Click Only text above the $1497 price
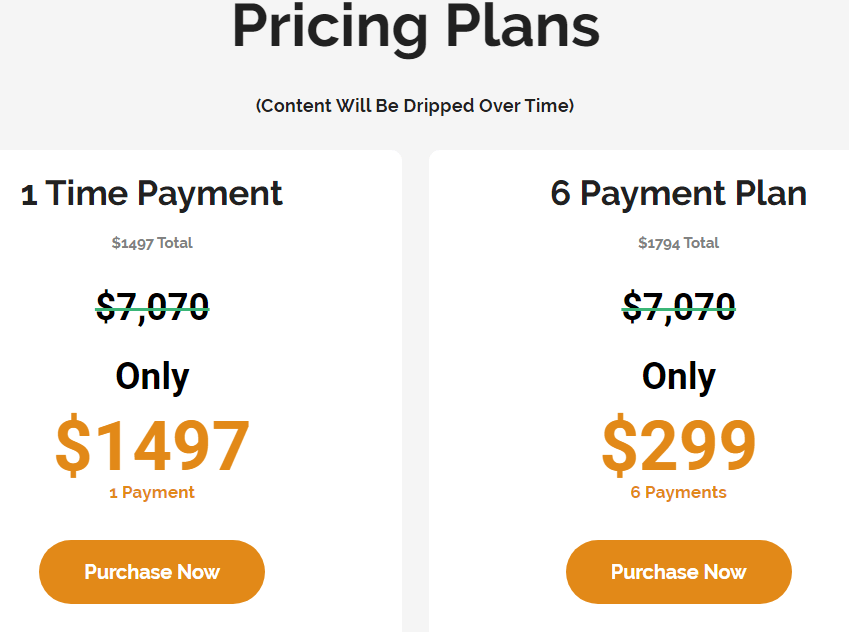Viewport: 849px width, 632px height. 152,377
